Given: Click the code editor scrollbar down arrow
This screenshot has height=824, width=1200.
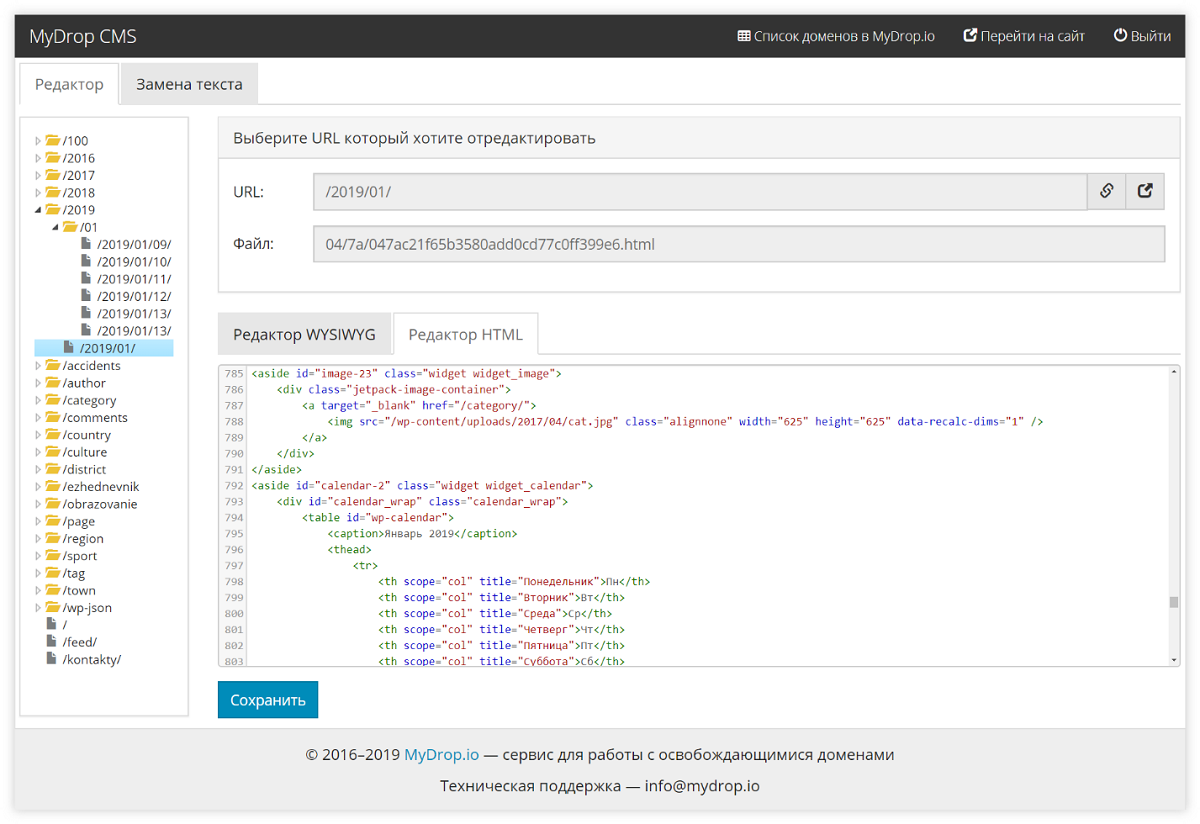Looking at the screenshot, I should pos(1174,660).
